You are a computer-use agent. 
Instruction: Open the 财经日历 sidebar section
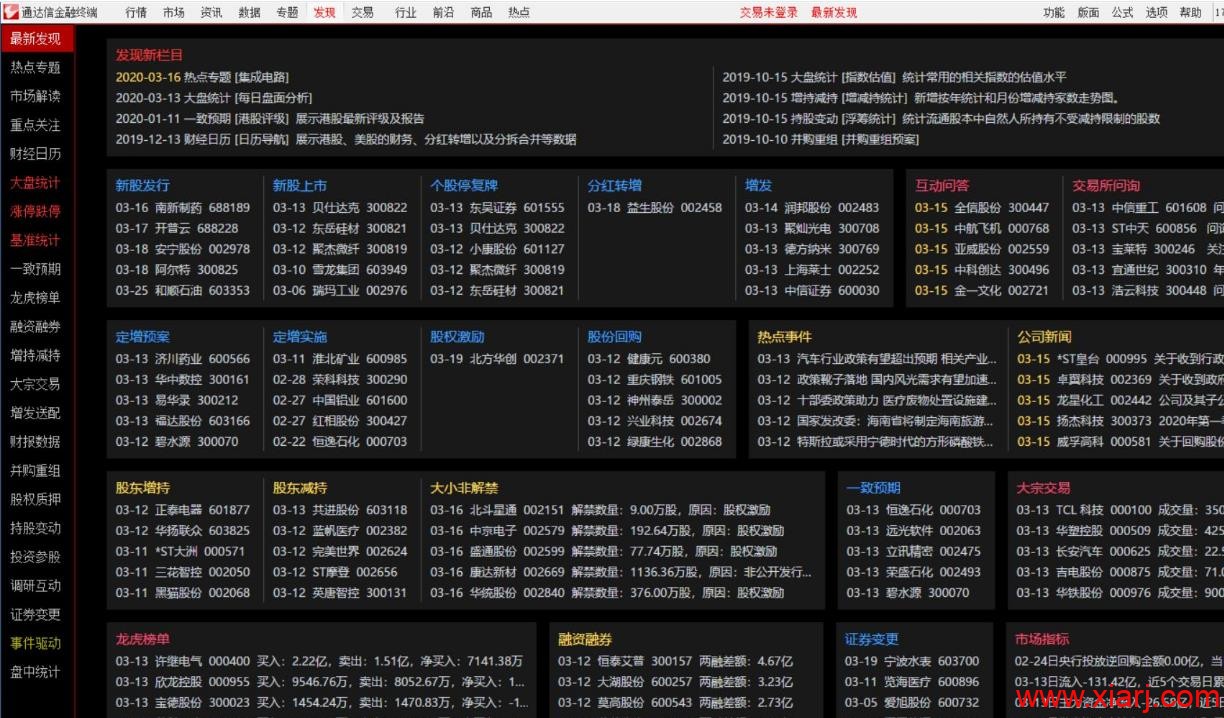[36, 154]
